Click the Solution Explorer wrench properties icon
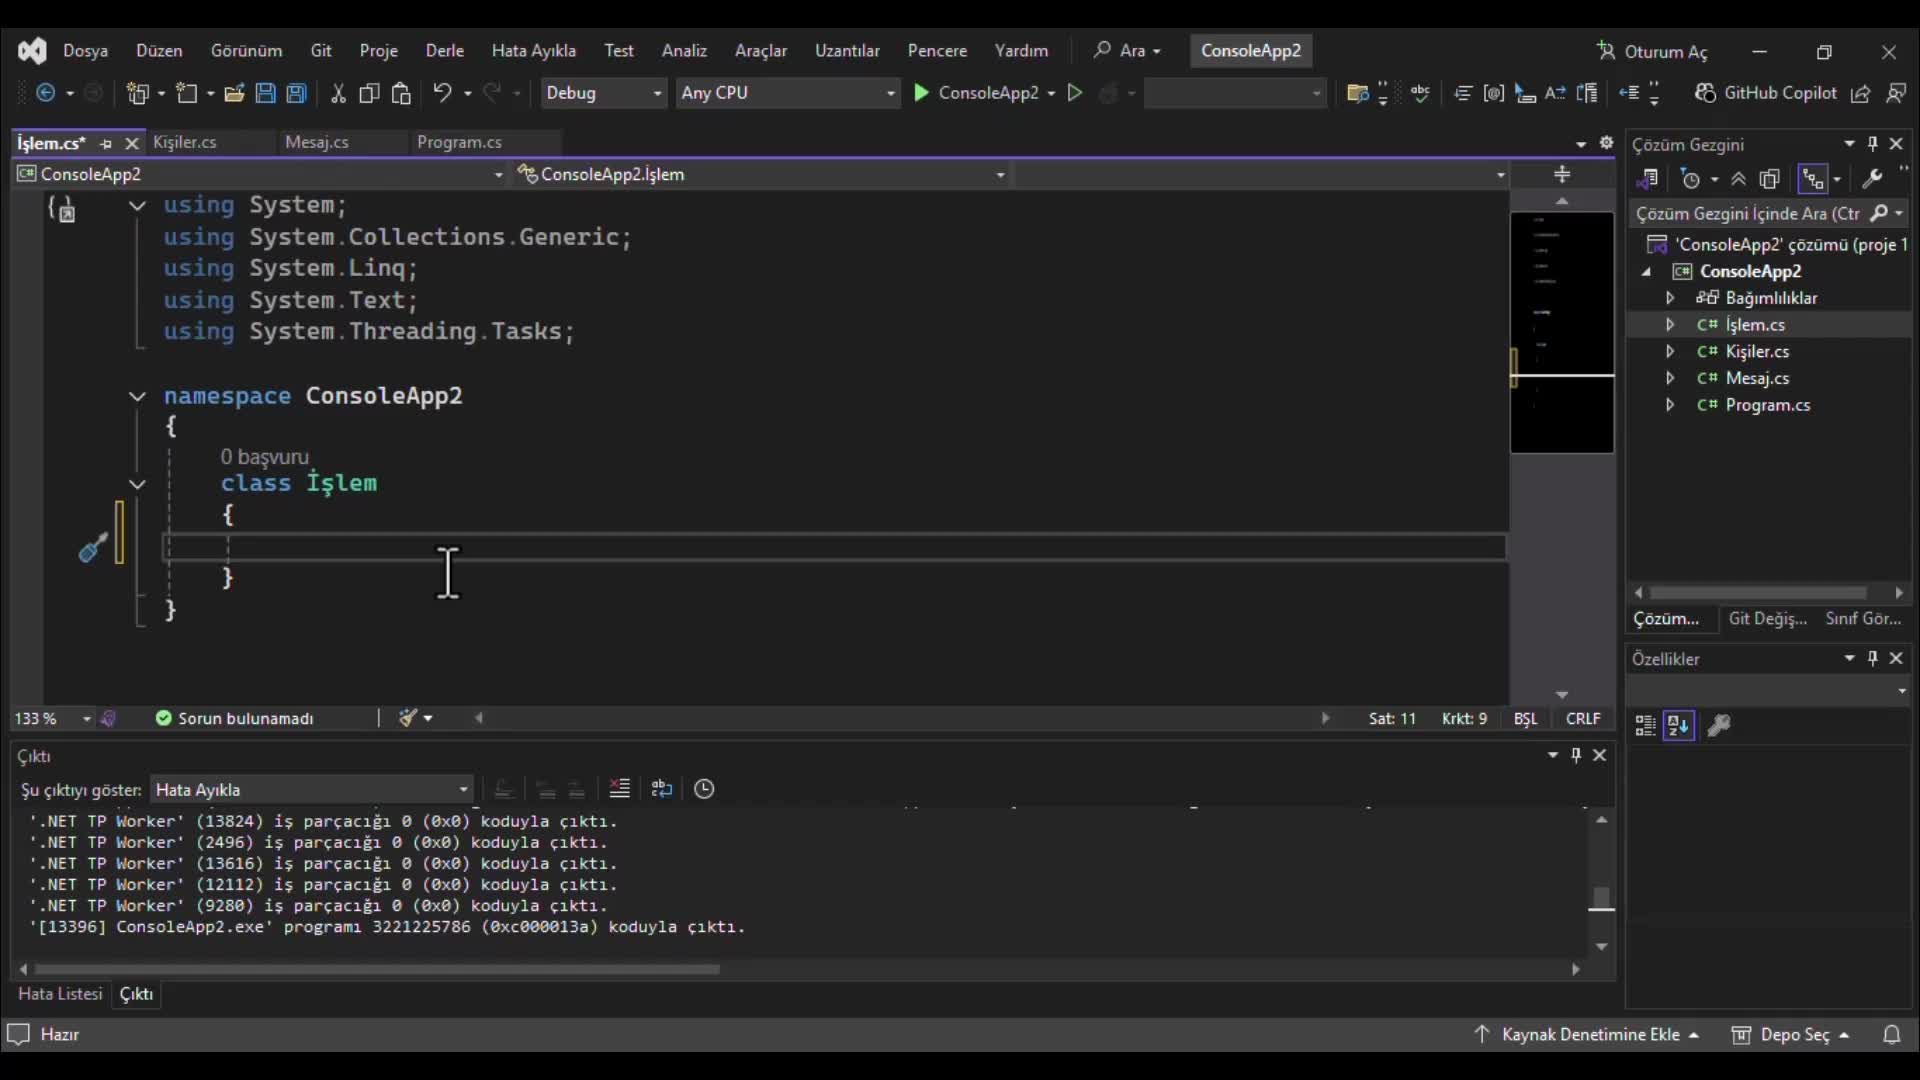Viewport: 1920px width, 1080px height. click(1872, 179)
